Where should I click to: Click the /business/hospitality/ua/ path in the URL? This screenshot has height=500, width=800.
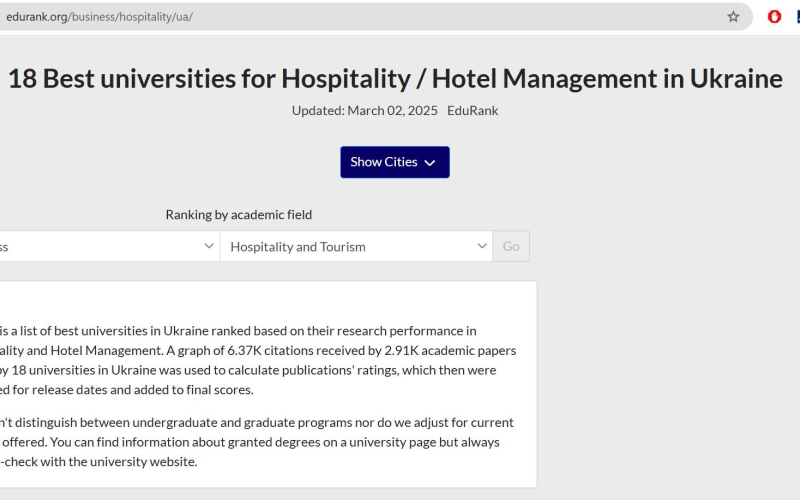(x=131, y=17)
